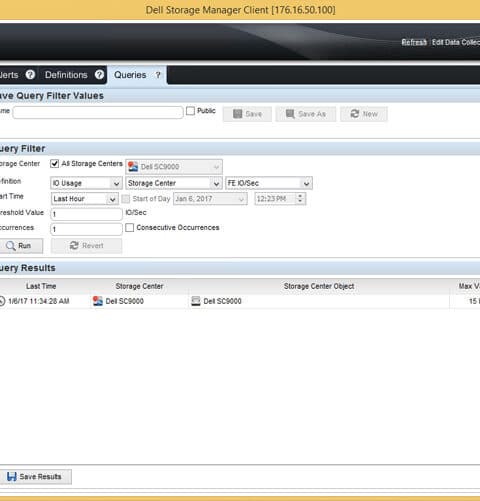This screenshot has height=501, width=480.
Task: Open the IO Usage definition dropdown
Action: [x=86, y=183]
